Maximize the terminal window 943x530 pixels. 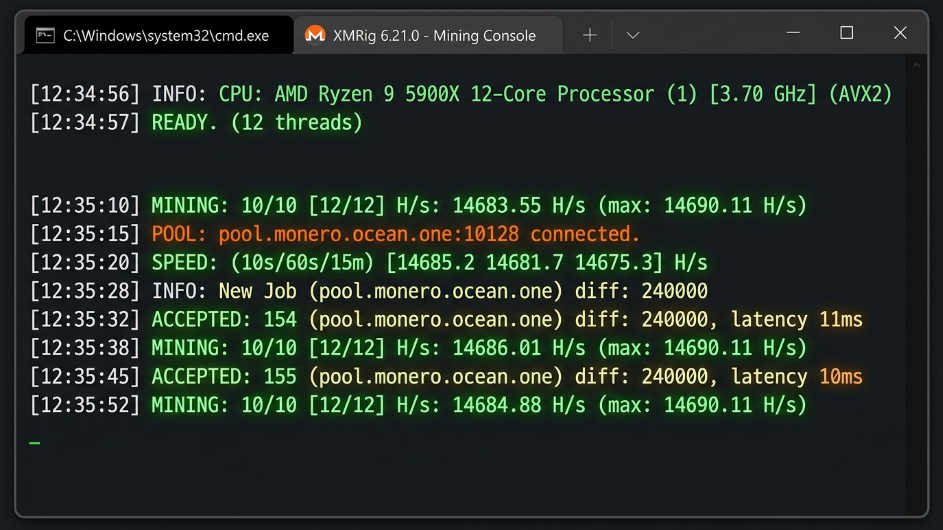(x=846, y=33)
